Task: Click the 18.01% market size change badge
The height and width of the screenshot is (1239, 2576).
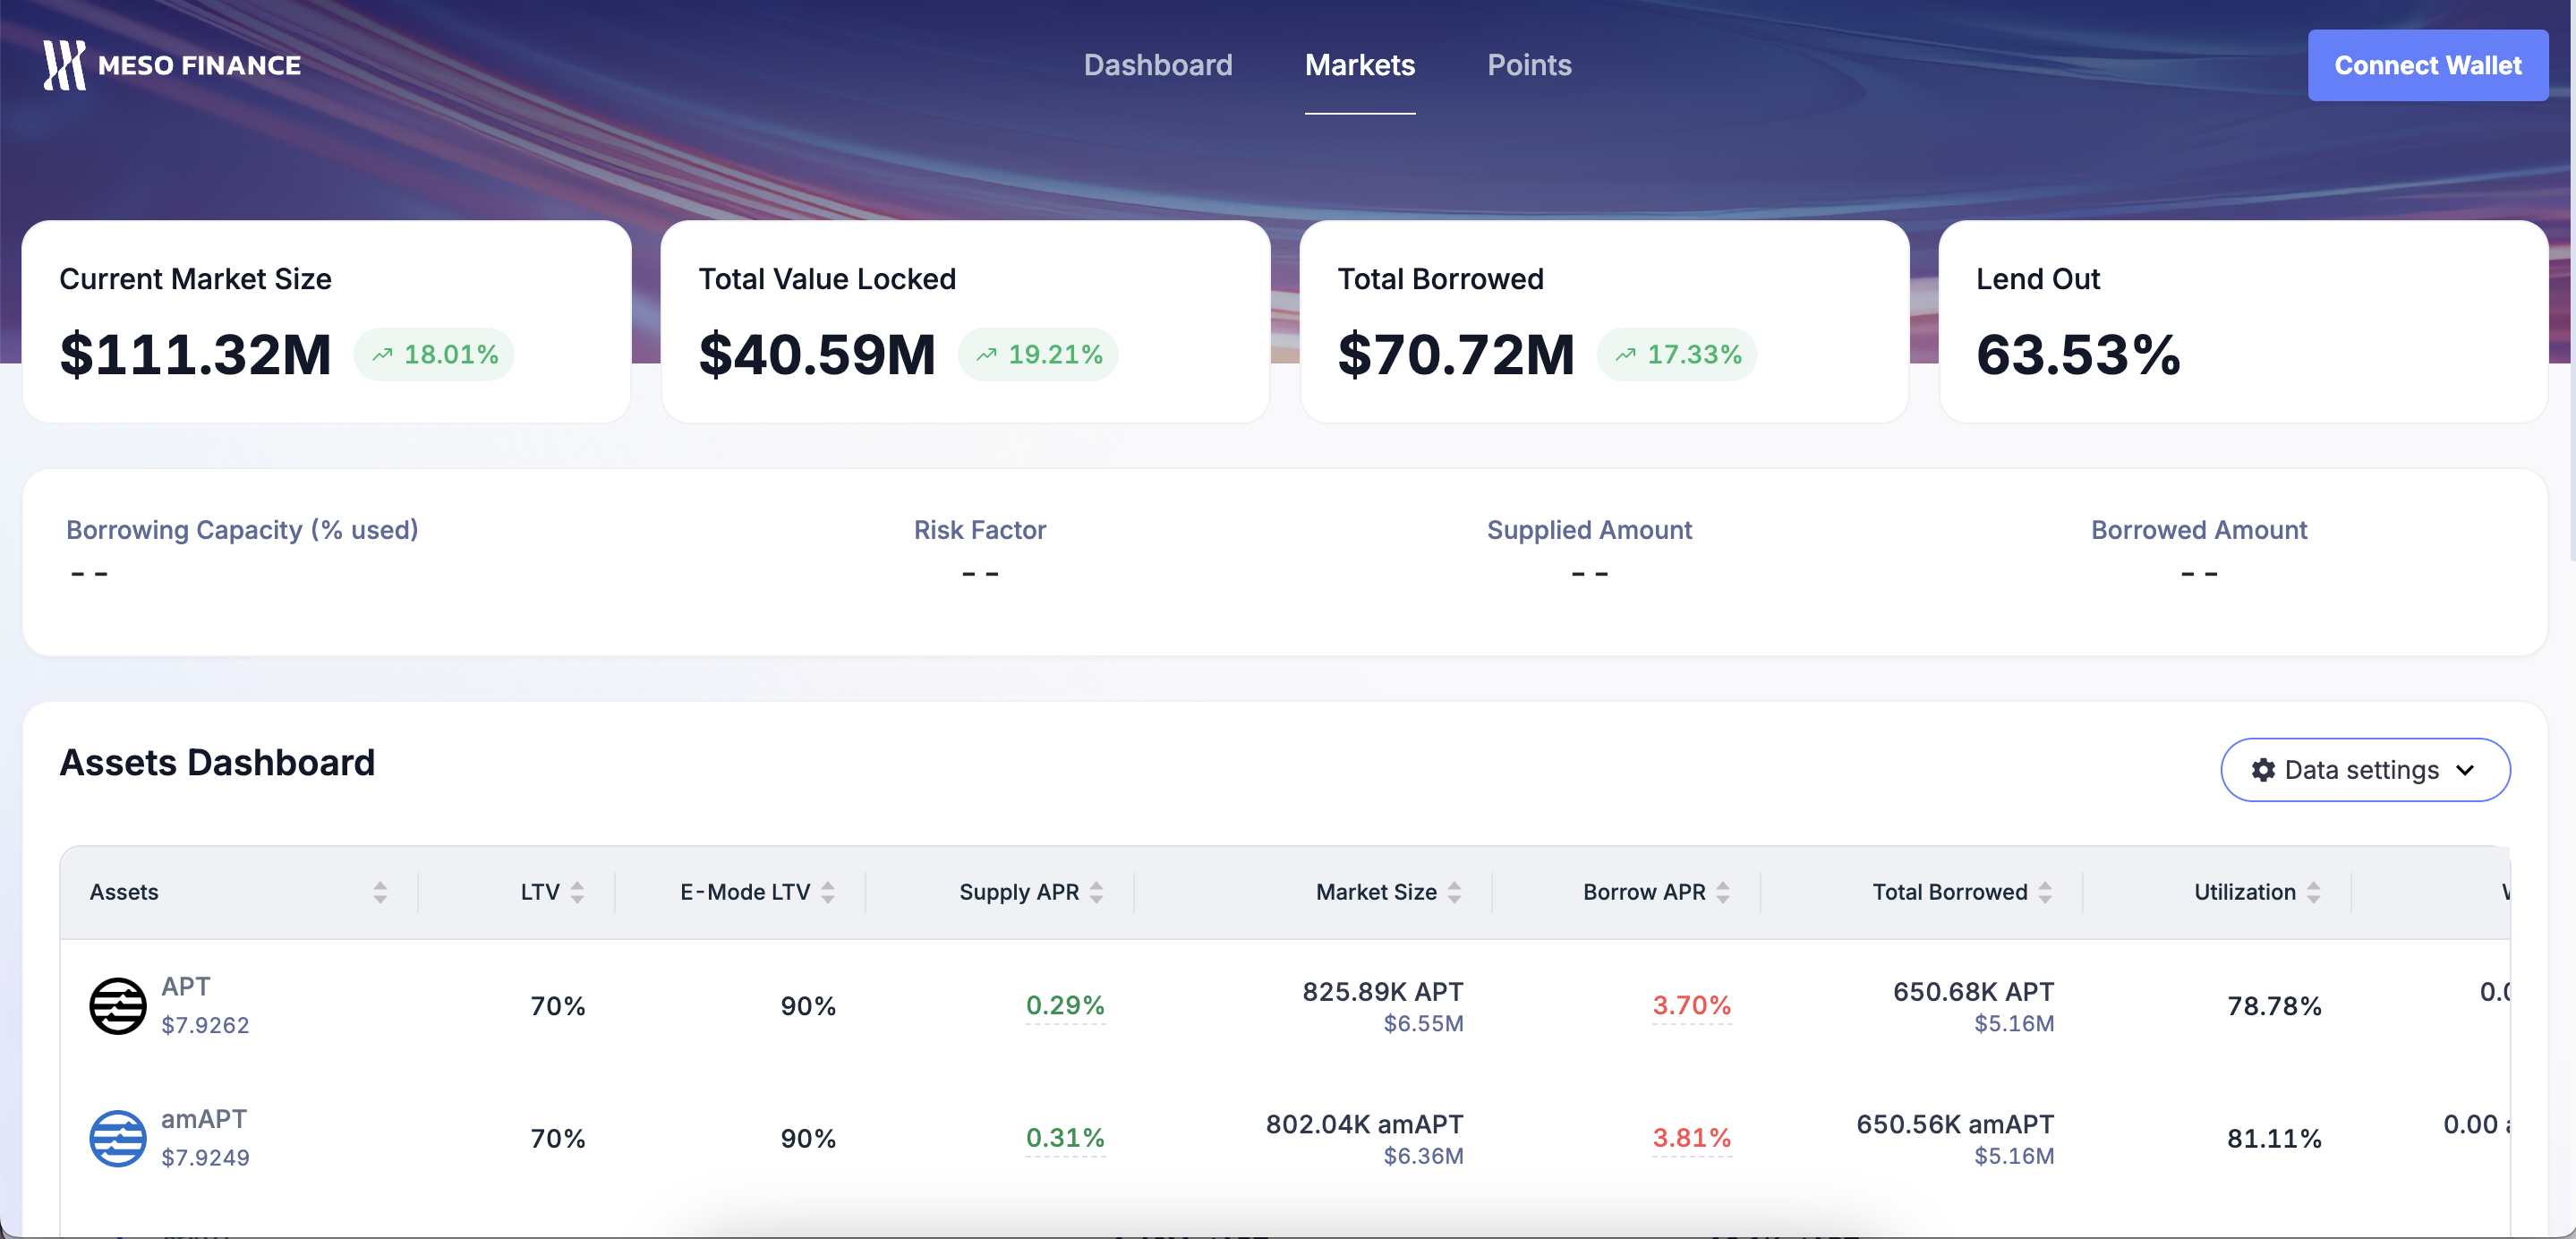Action: [435, 354]
